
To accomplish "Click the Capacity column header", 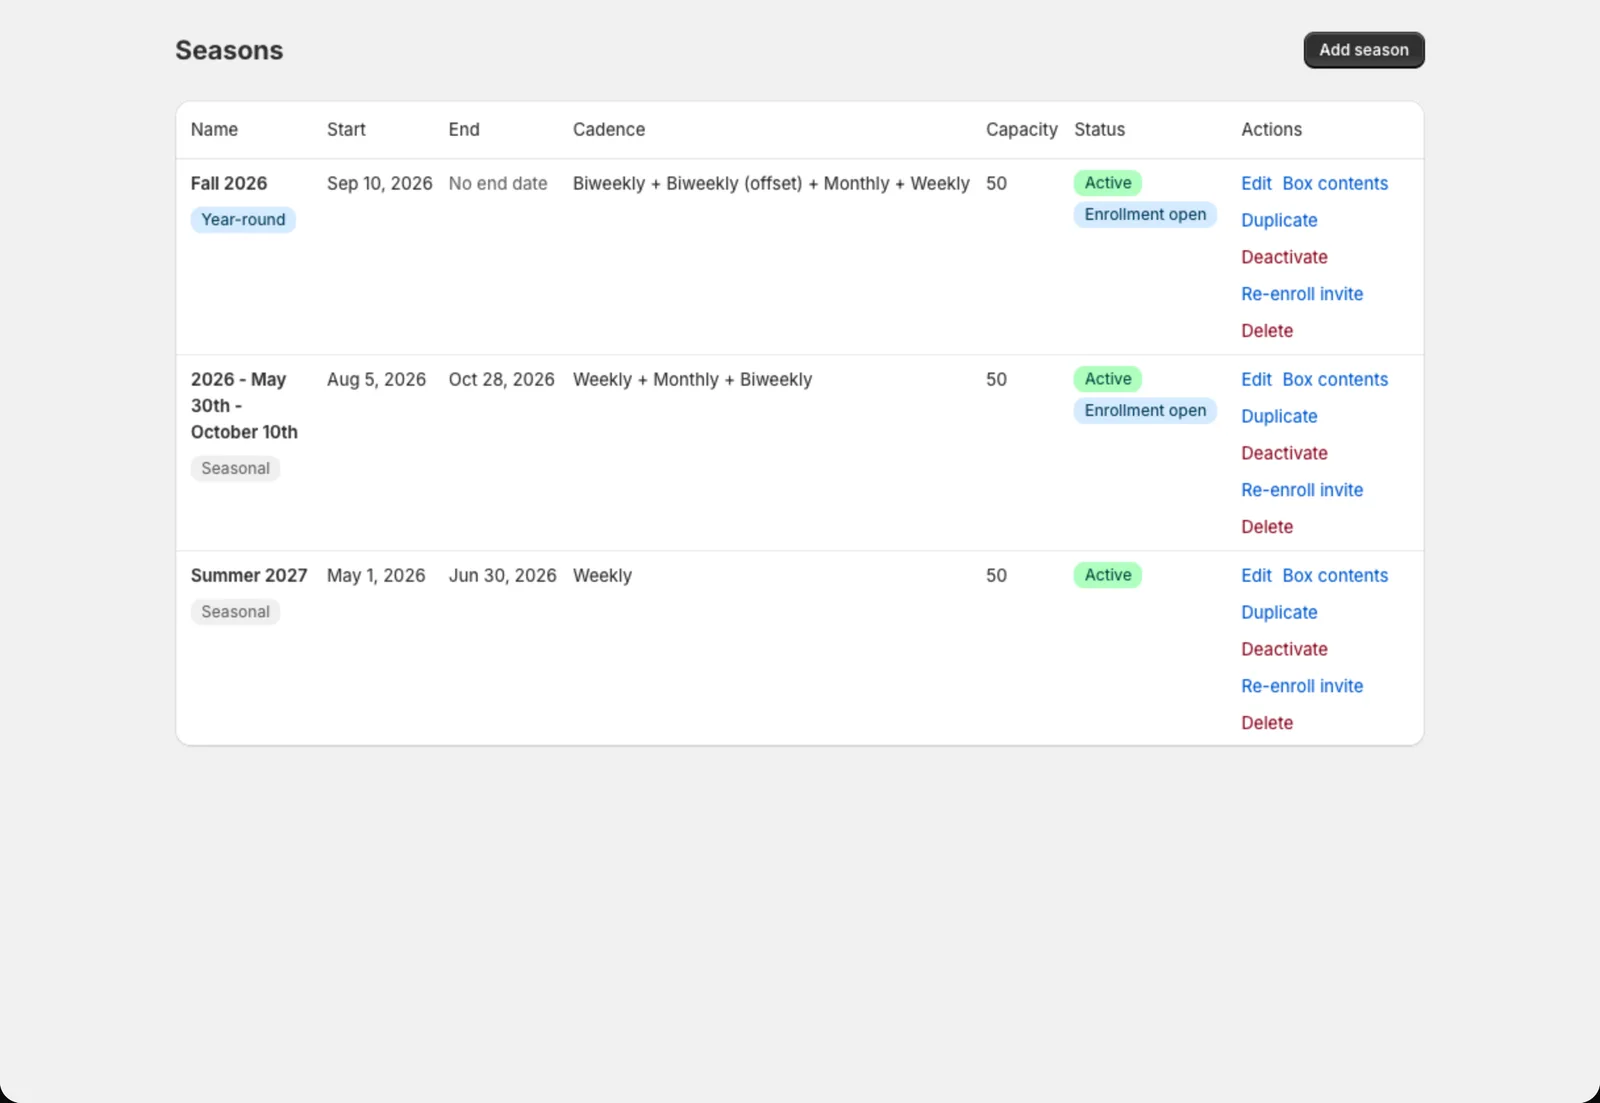I will click(x=1021, y=129).
